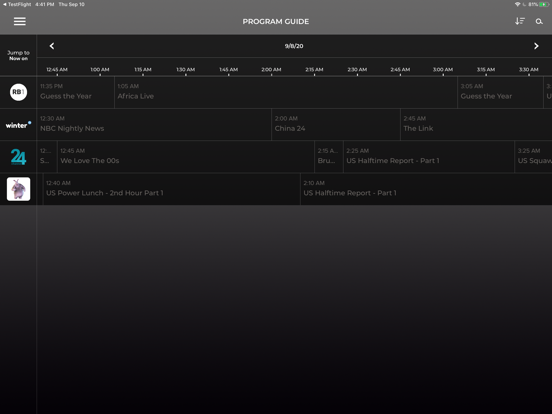This screenshot has height=414, width=552.
Task: Open US Power Lunch 2nd Hour Part 1
Action: point(171,189)
